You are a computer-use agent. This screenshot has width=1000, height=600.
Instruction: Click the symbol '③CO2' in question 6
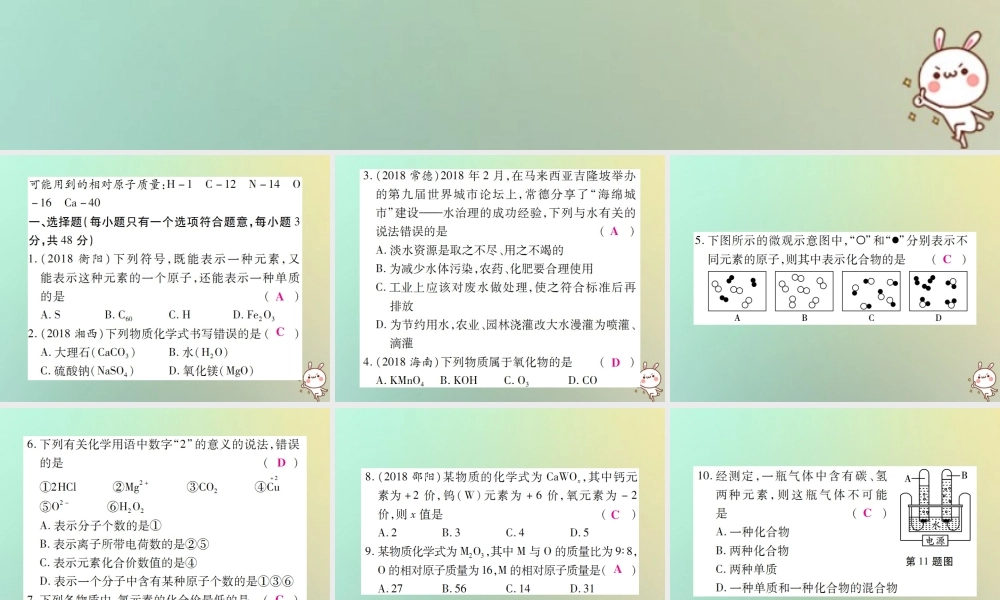click(202, 488)
